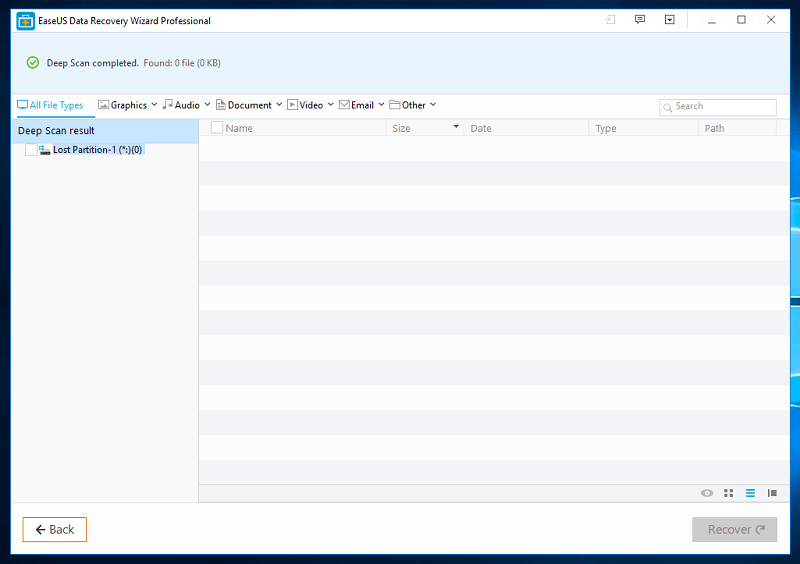This screenshot has width=800, height=564.
Task: Click into the Search field
Action: (x=718, y=107)
